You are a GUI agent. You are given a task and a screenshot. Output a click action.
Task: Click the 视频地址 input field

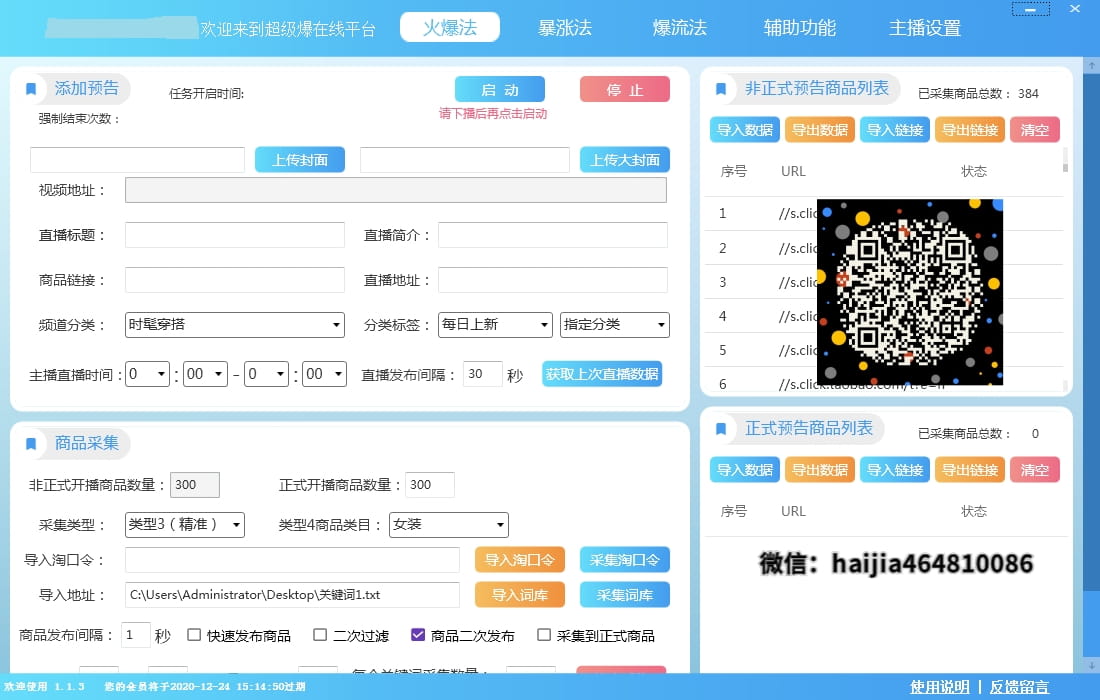tap(396, 190)
